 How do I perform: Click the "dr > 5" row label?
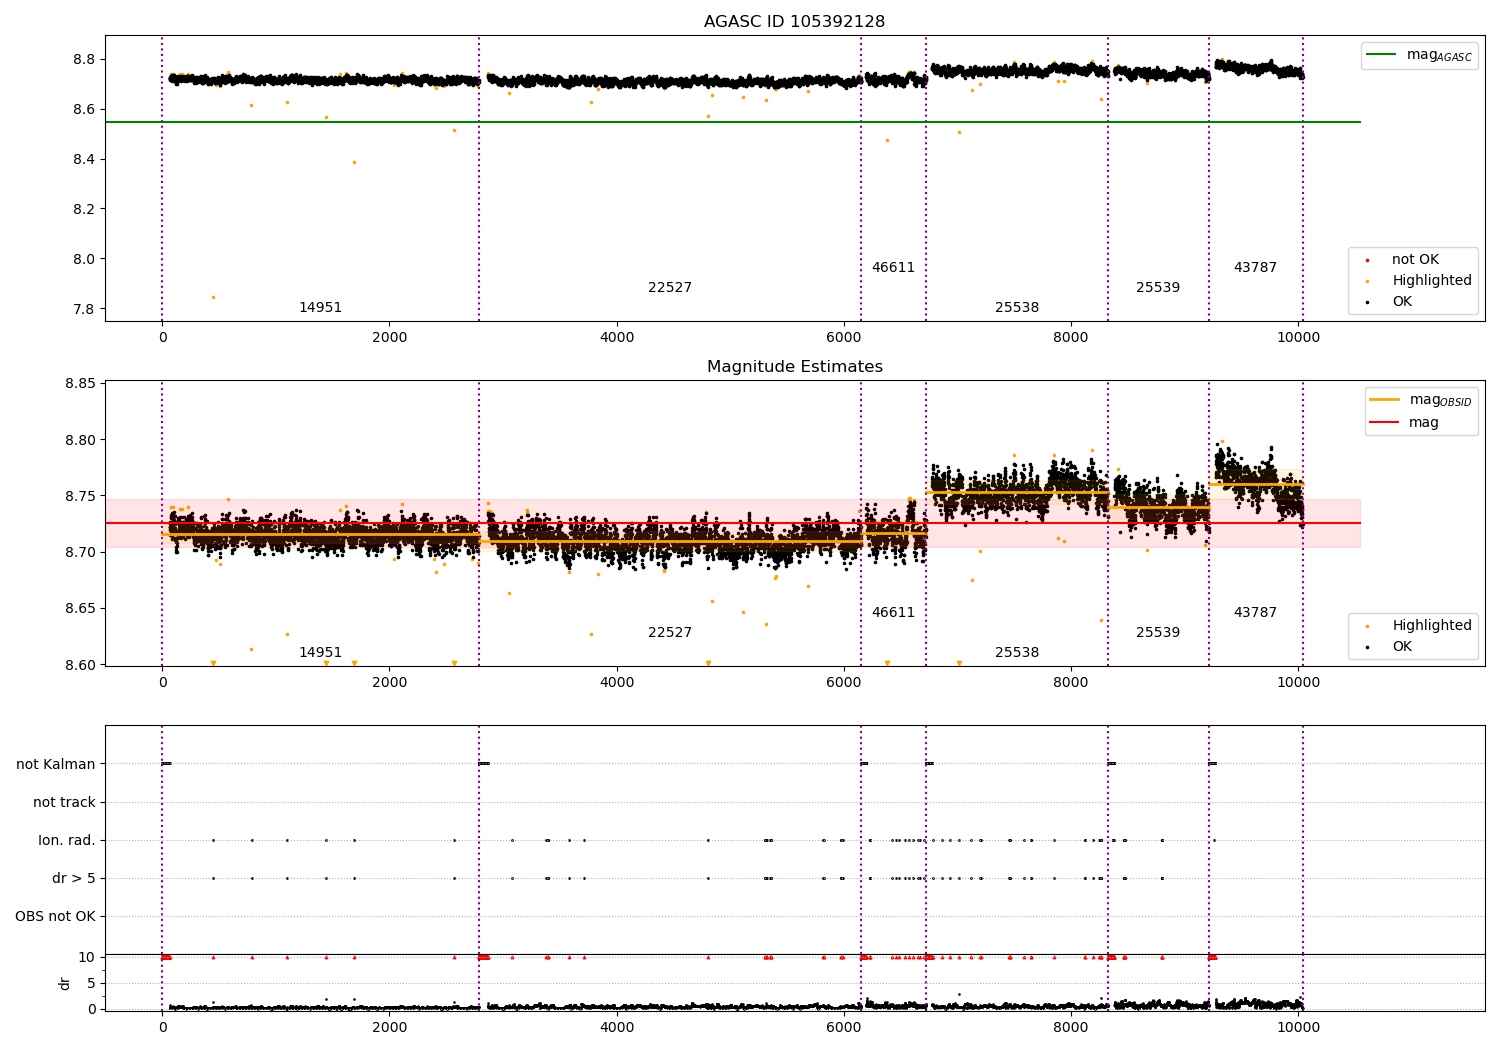pos(74,878)
